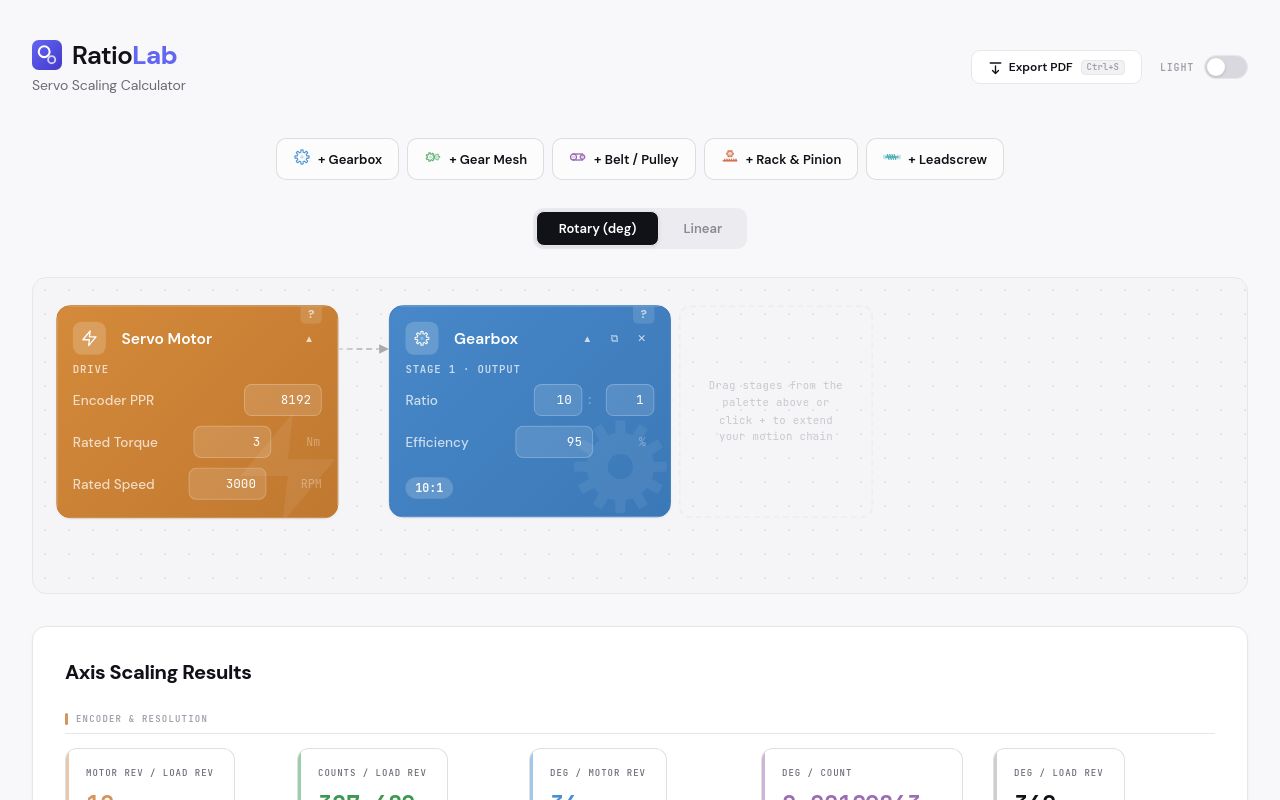
Task: Click the 'Ratio' label in Gearbox
Action: (x=421, y=400)
